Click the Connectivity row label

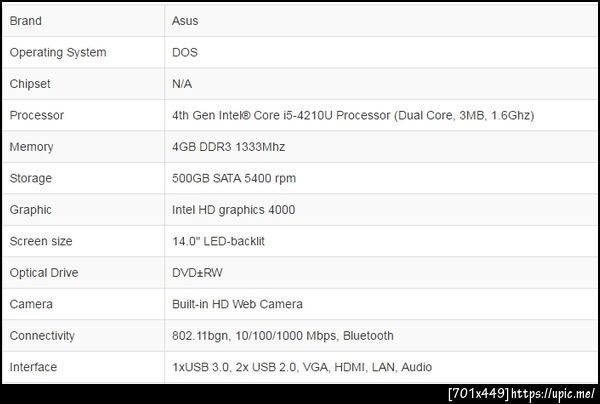click(42, 336)
